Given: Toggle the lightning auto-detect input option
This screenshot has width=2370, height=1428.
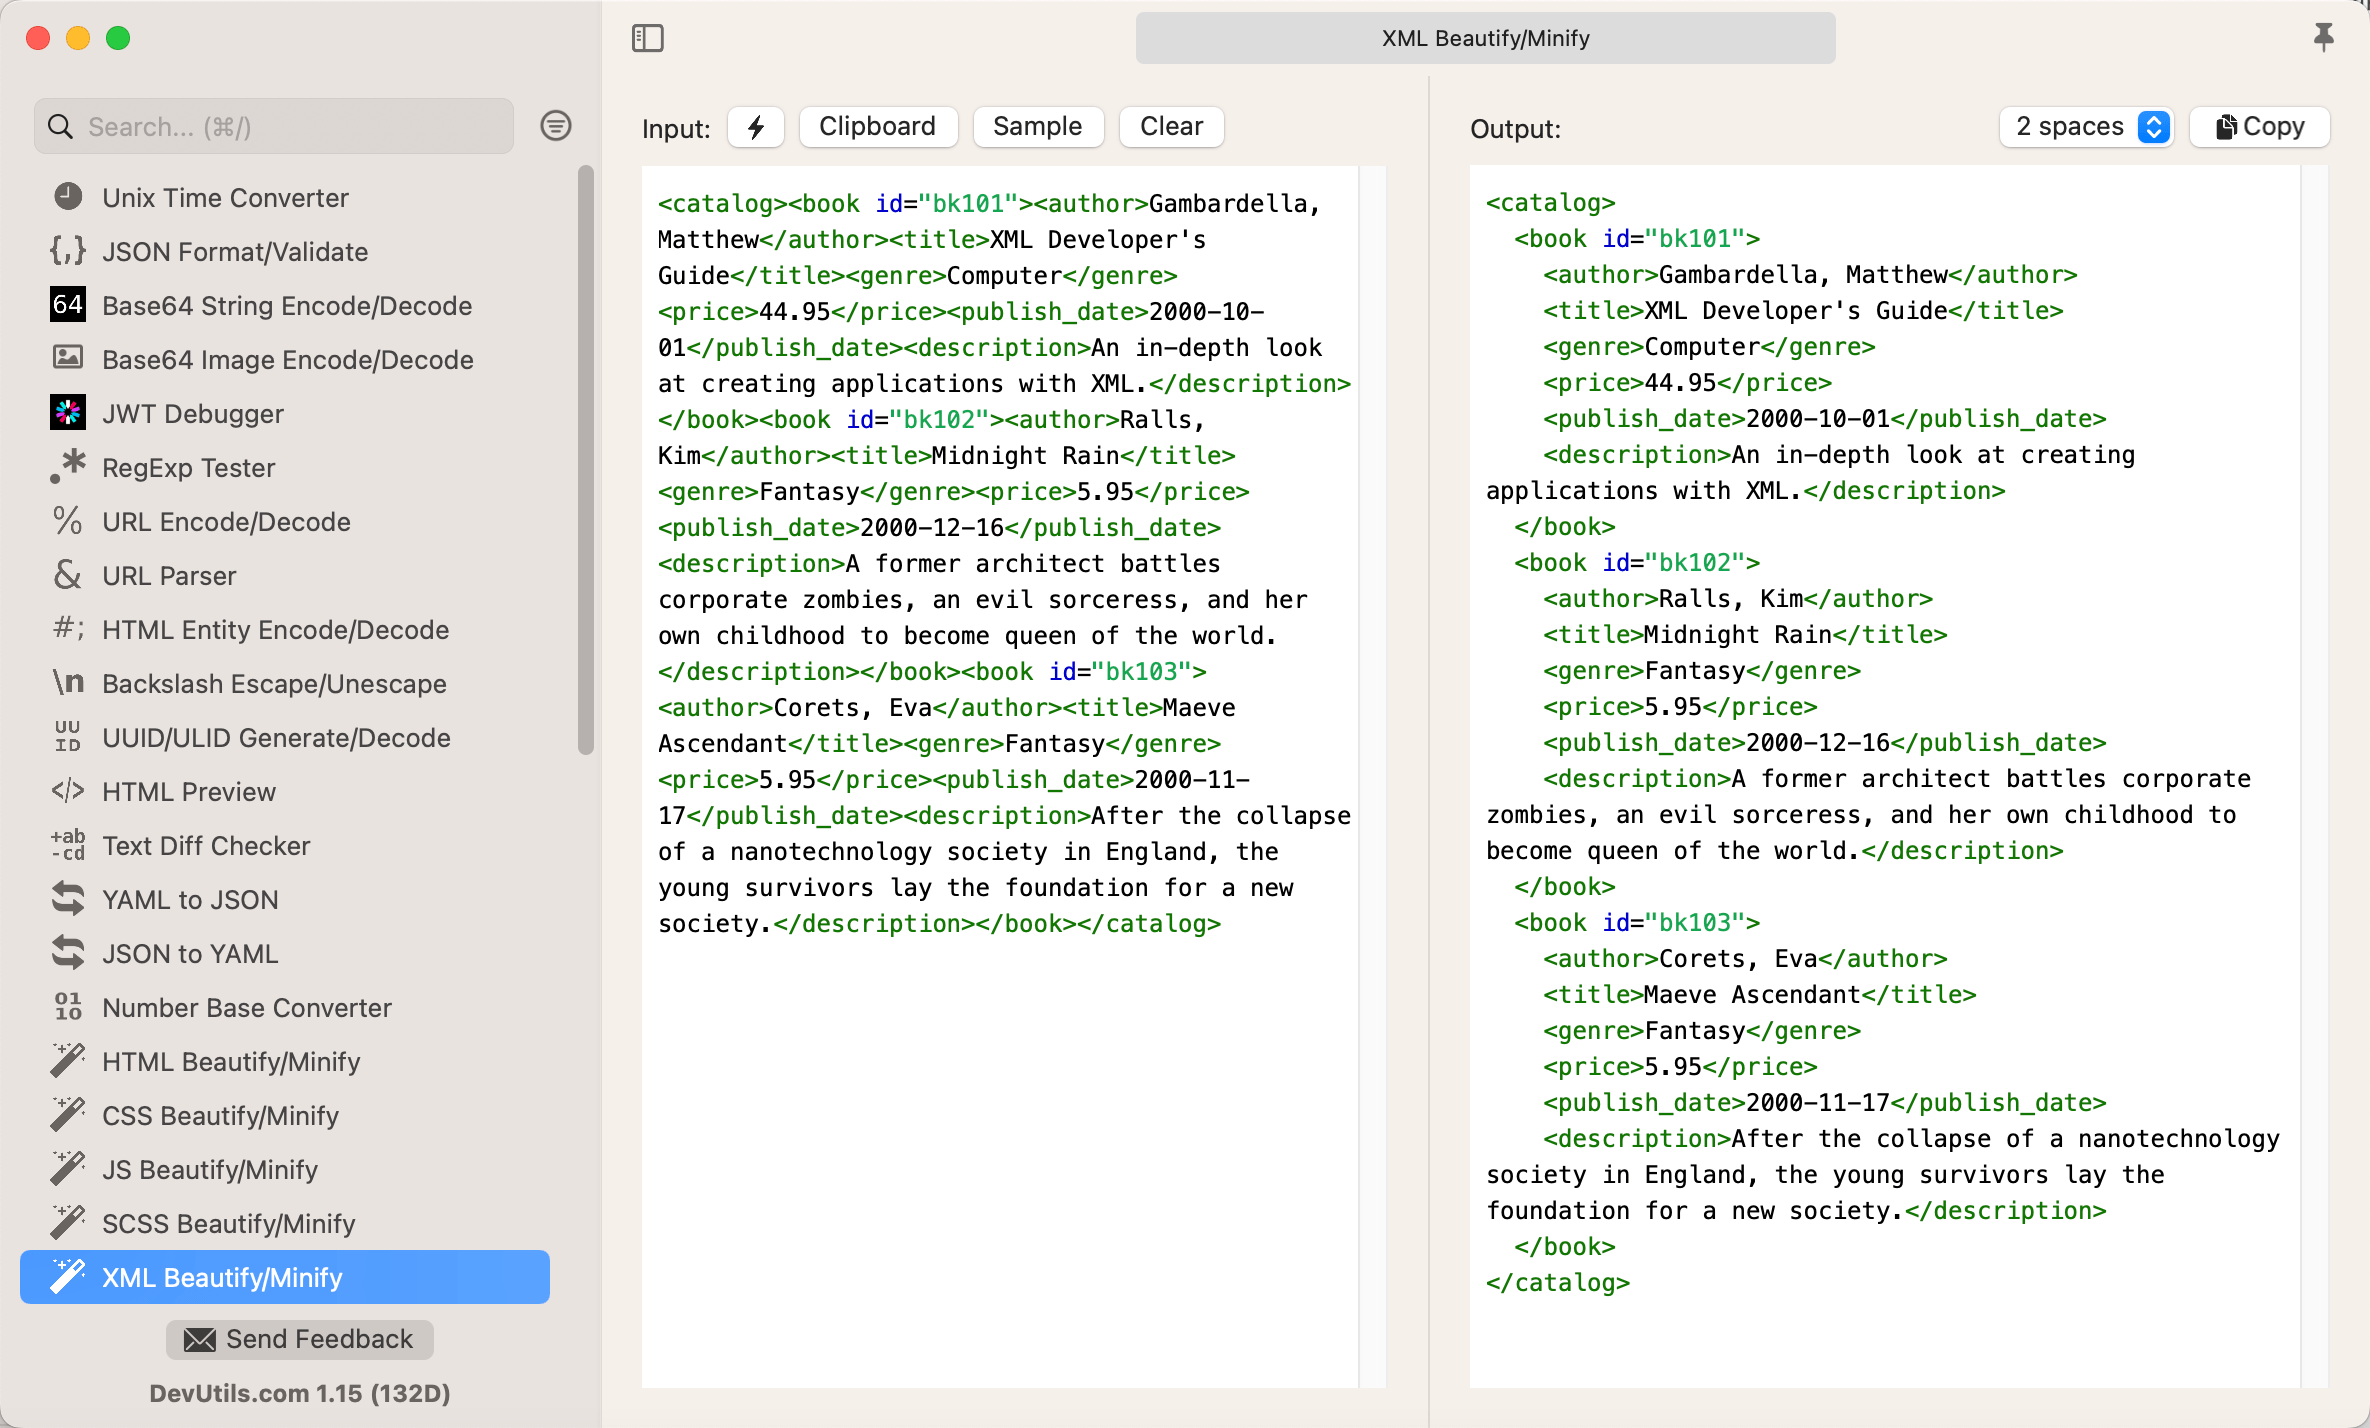Looking at the screenshot, I should pyautogui.click(x=756, y=126).
